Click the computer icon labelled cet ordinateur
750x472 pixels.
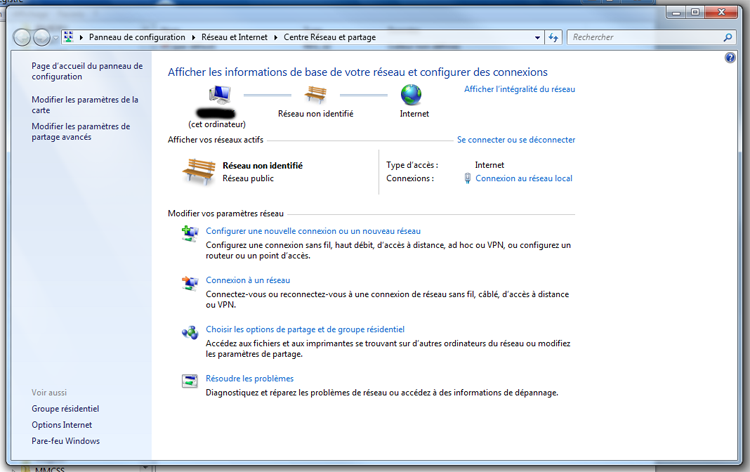(x=220, y=95)
